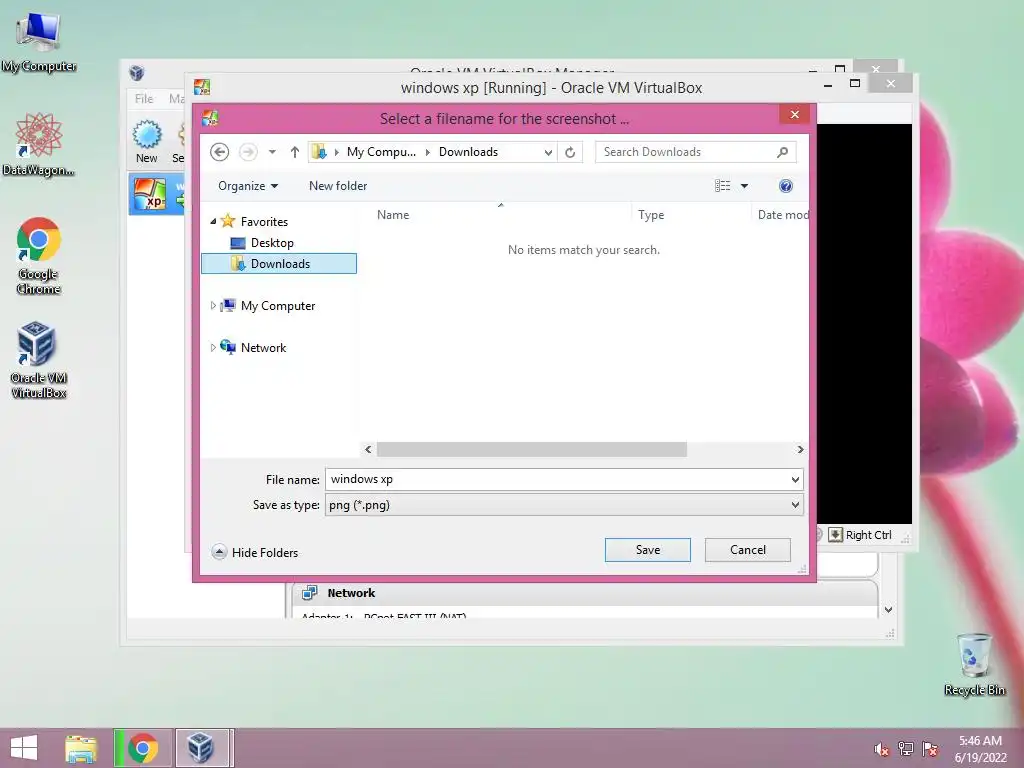Go up one folder level
The image size is (1024, 768).
(x=295, y=152)
